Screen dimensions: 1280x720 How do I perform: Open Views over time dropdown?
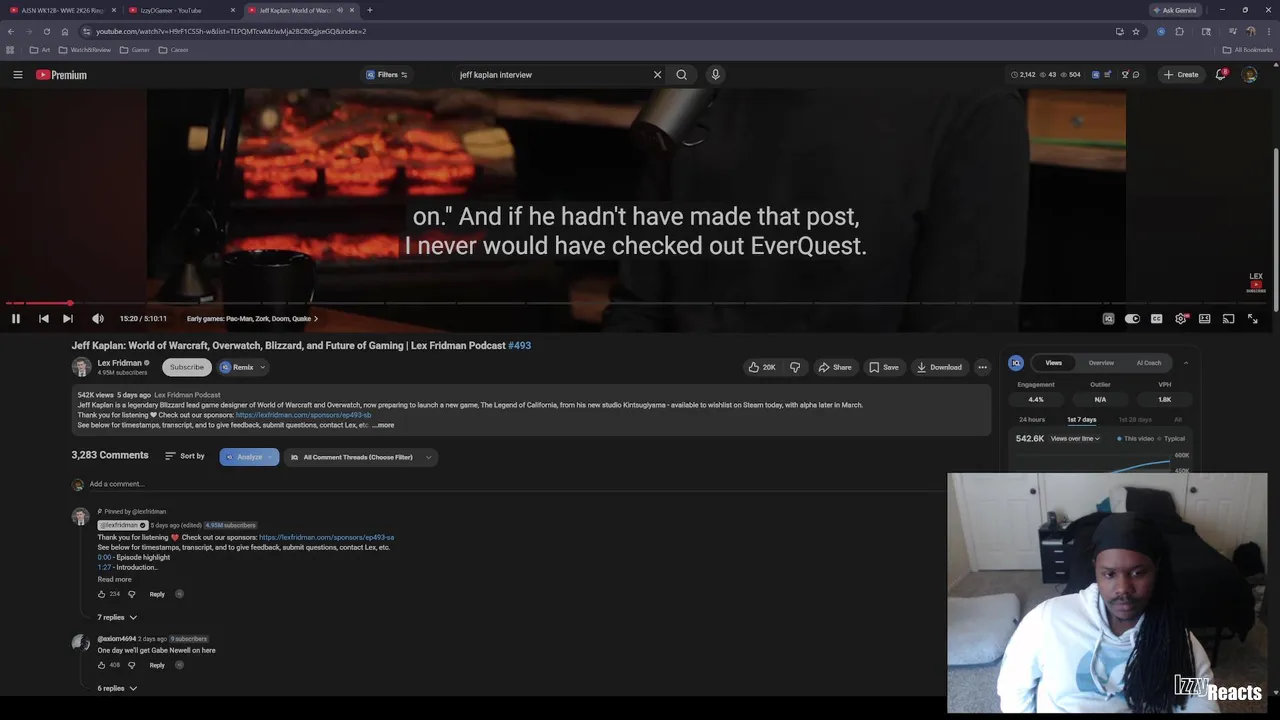click(x=1075, y=438)
